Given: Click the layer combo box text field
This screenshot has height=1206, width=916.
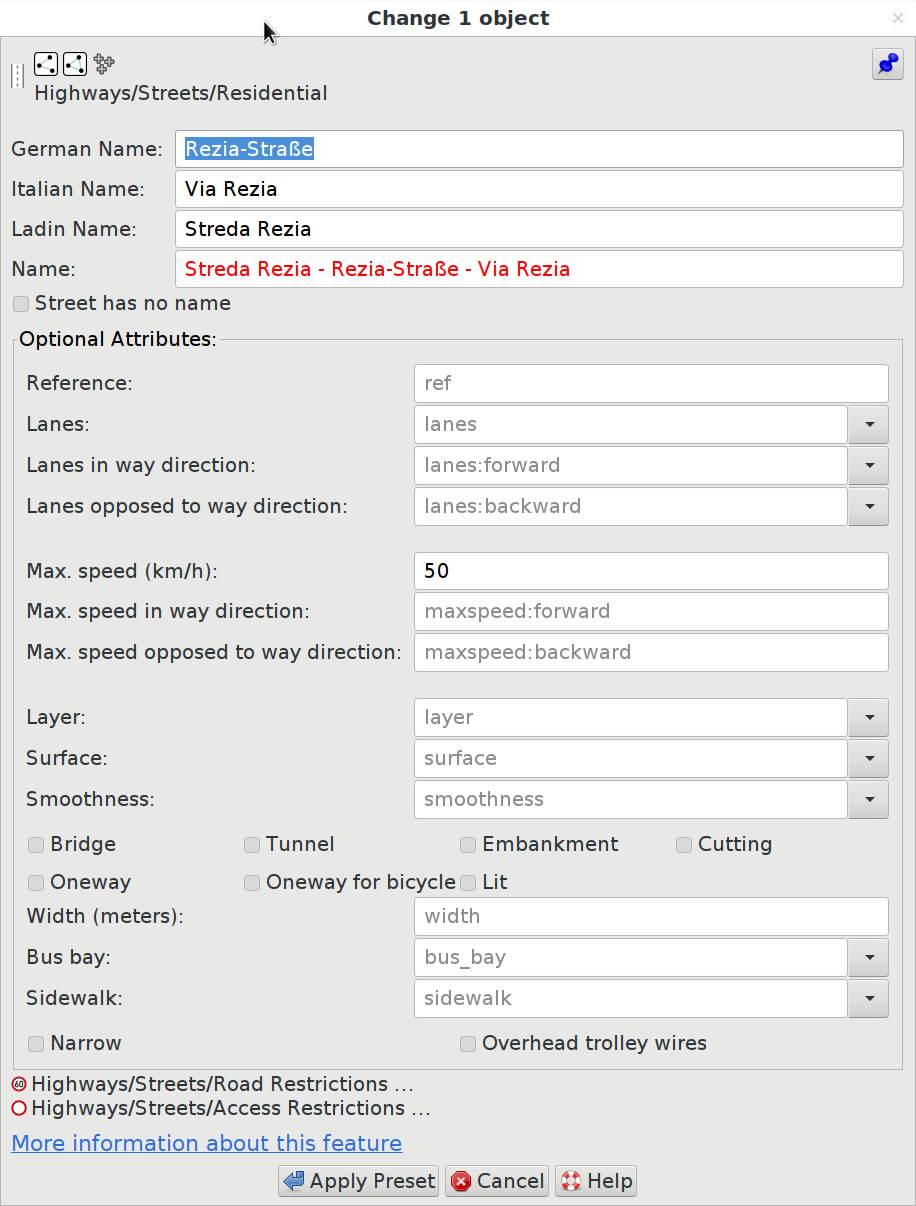Looking at the screenshot, I should click(631, 717).
